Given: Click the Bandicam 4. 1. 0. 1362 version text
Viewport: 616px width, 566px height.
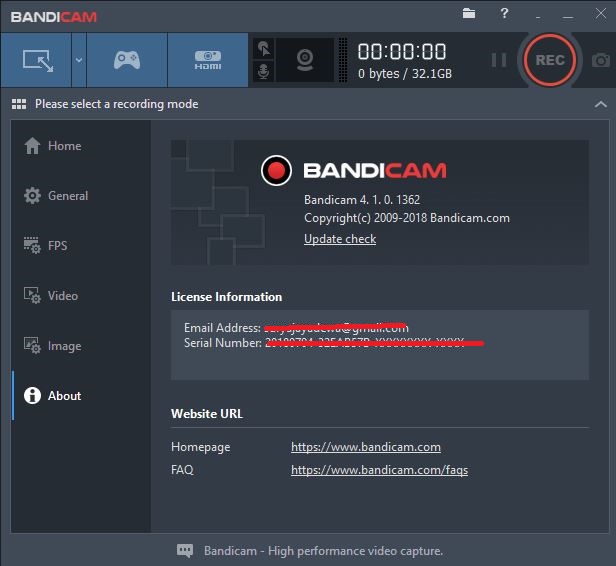Looking at the screenshot, I should pos(362,200).
